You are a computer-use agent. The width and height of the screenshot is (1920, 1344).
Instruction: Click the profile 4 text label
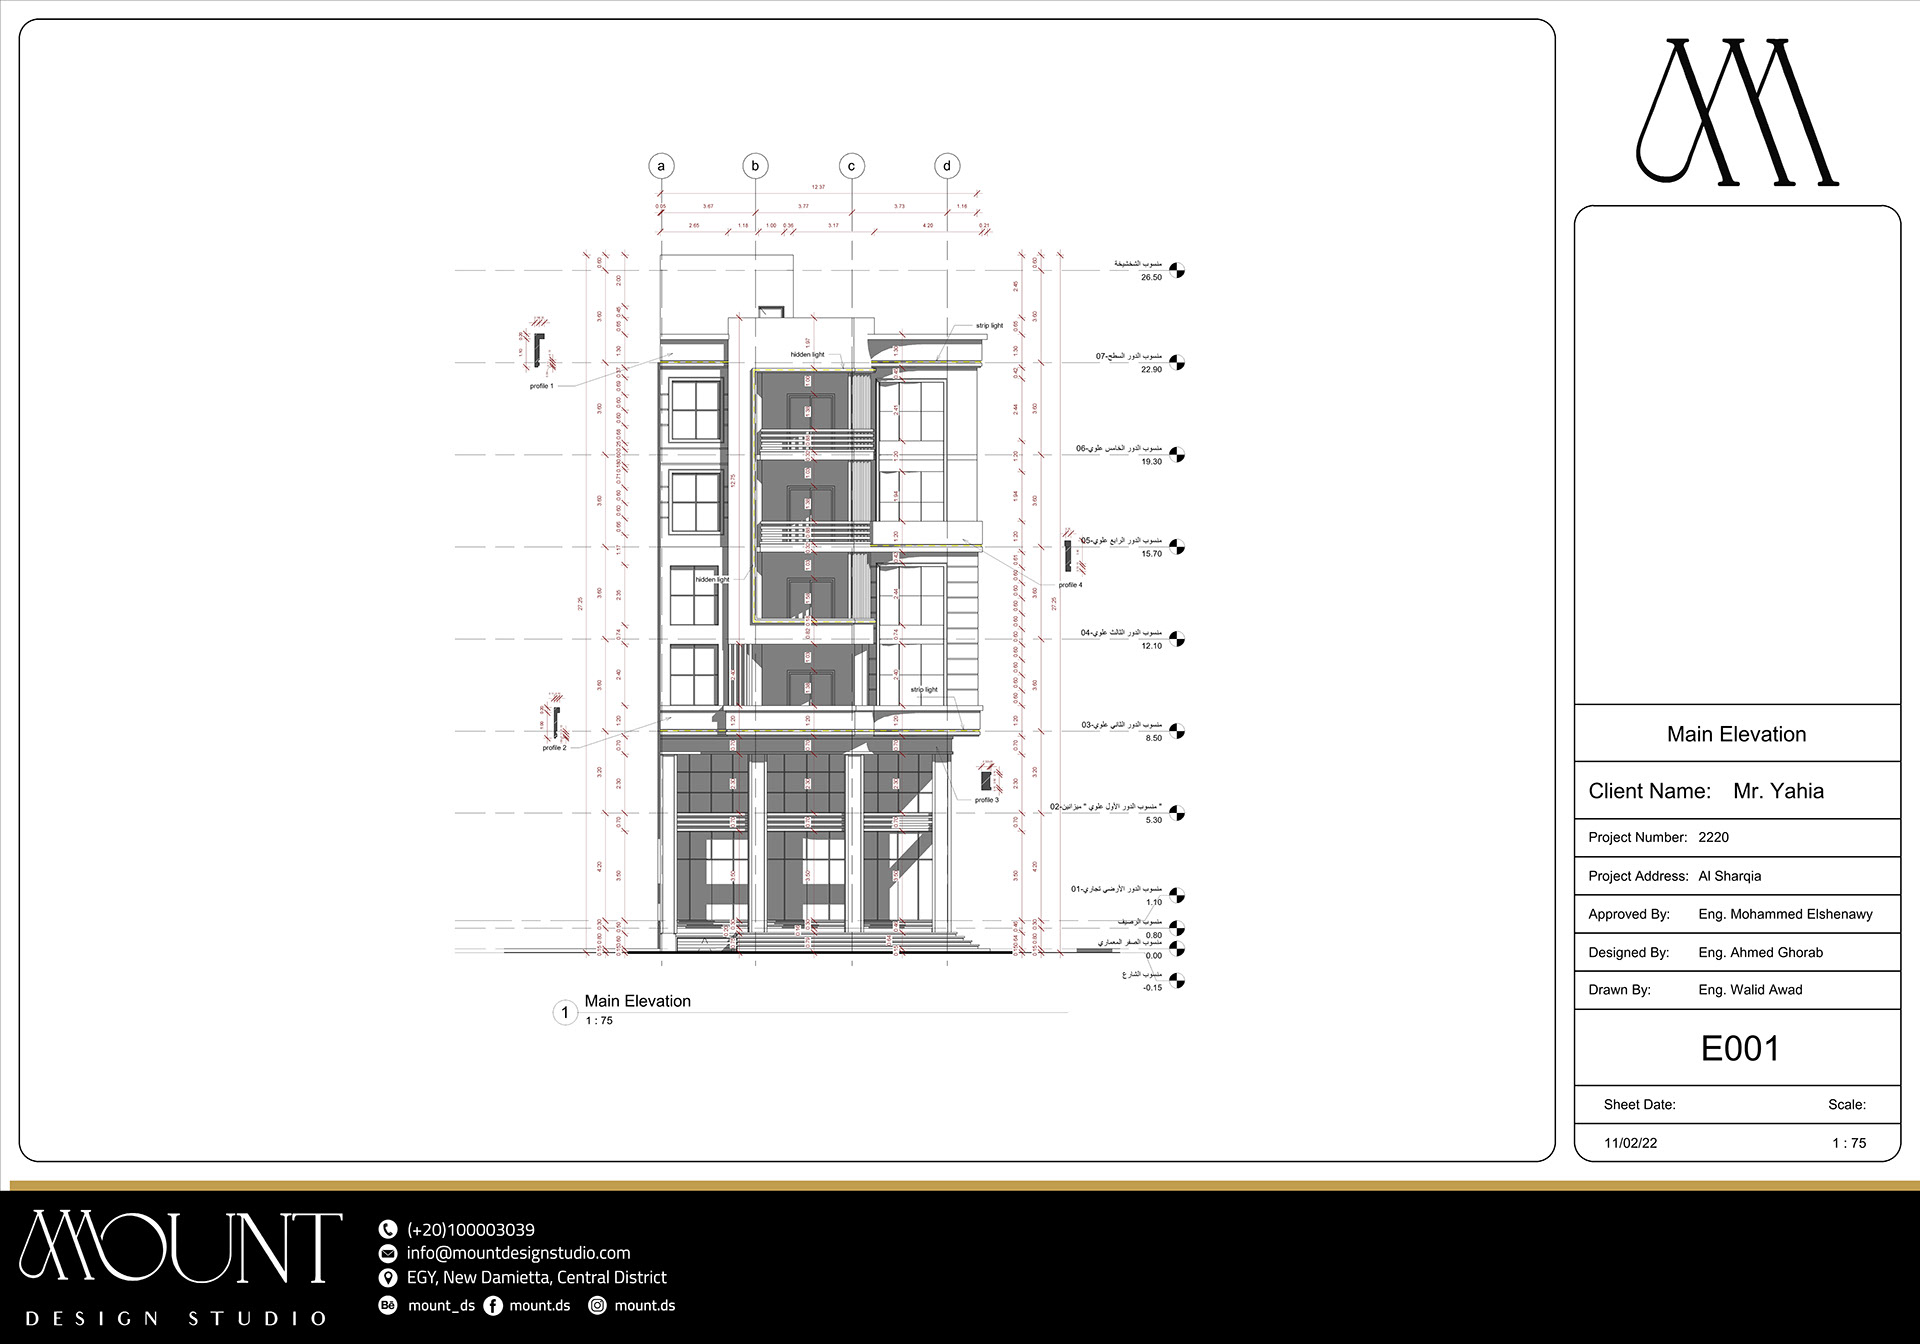1070,585
